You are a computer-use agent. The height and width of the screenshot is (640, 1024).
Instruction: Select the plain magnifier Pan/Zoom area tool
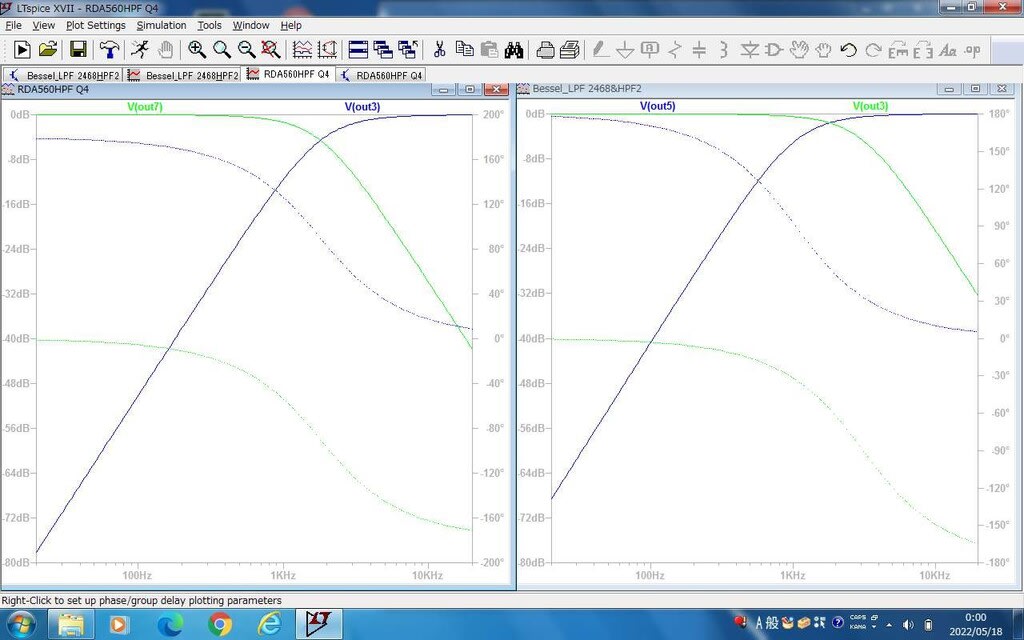(222, 50)
